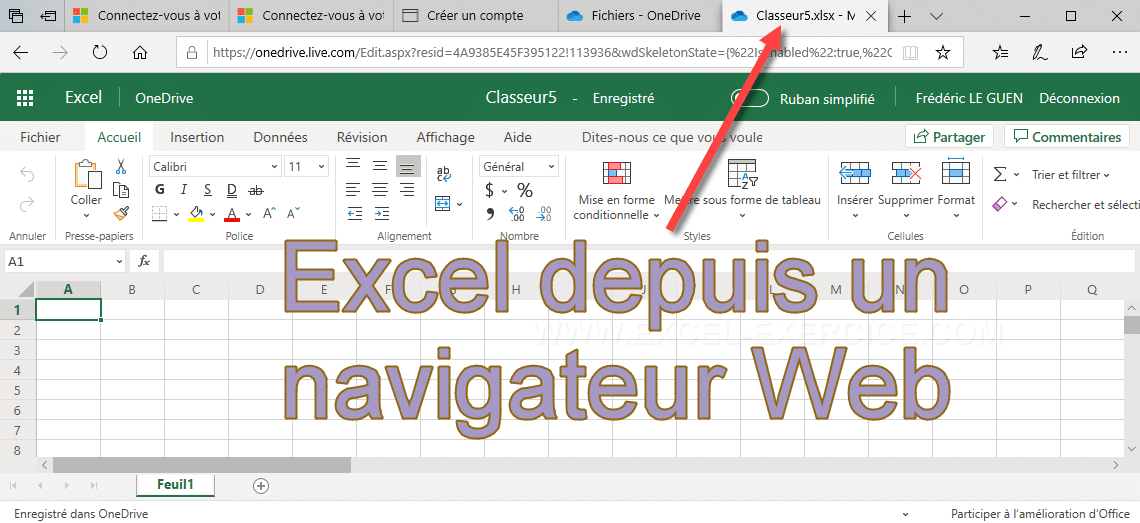
Task: Open the font size 11 dropdown
Action: 321,167
